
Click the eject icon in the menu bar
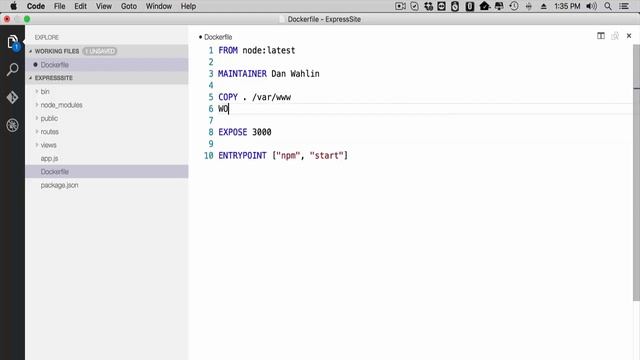(x=544, y=7)
